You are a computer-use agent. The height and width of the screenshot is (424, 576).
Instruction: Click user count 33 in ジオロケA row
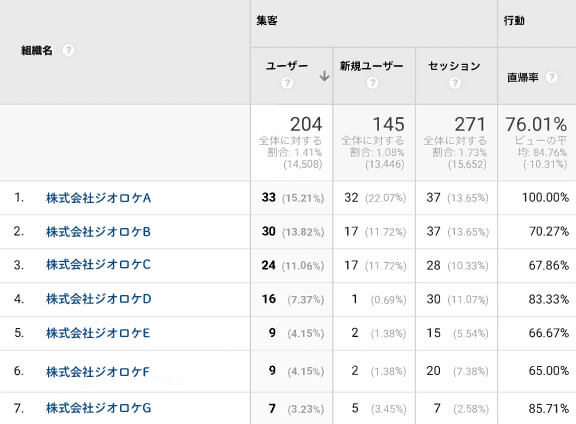click(269, 198)
